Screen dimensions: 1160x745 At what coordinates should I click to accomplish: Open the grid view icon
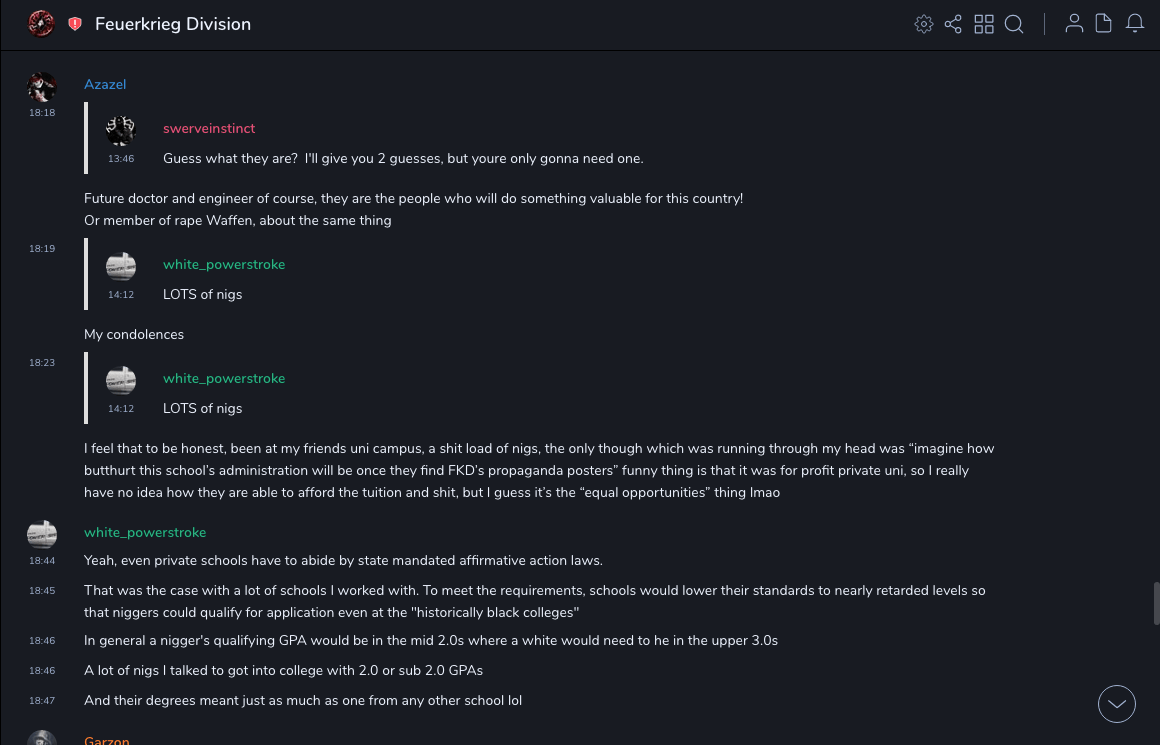coord(984,24)
